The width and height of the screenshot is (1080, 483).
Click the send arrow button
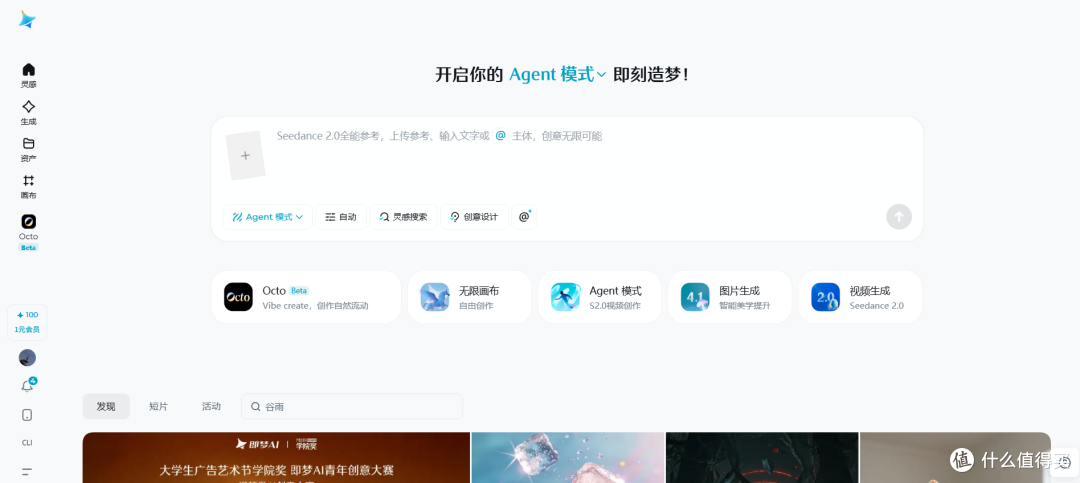click(899, 217)
